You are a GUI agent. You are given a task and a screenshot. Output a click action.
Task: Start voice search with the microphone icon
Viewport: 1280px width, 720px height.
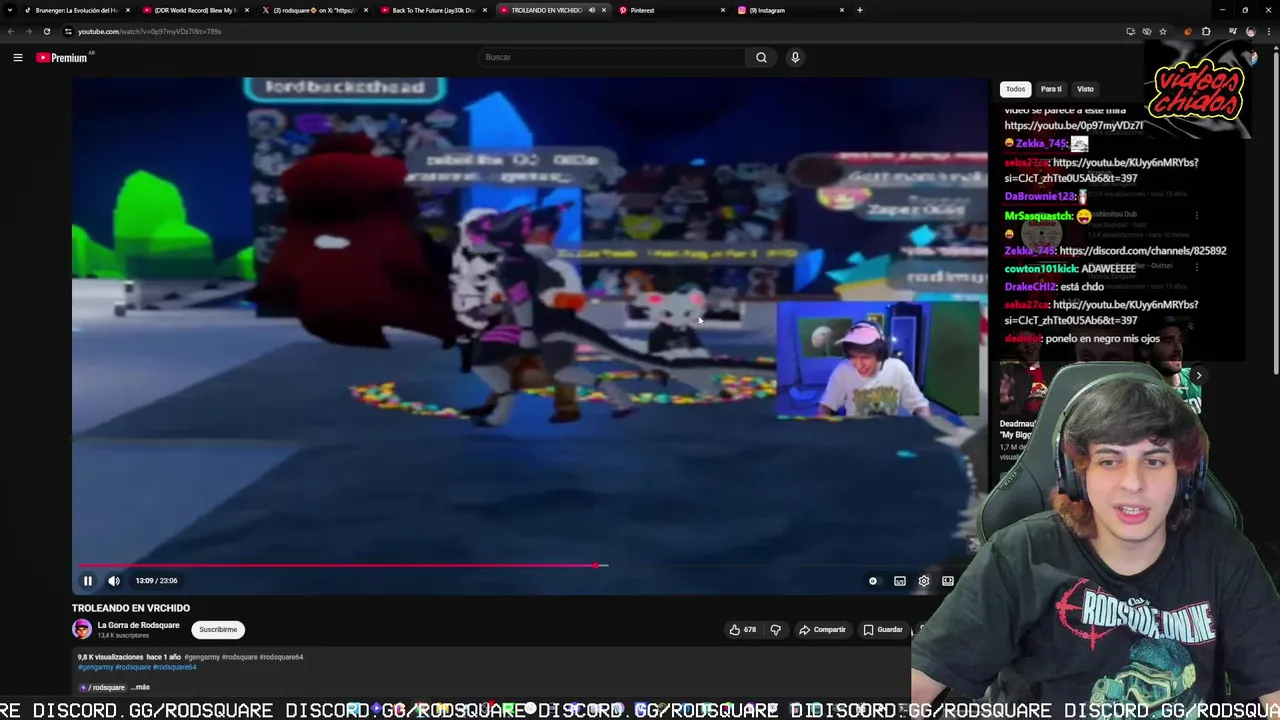pyautogui.click(x=795, y=57)
